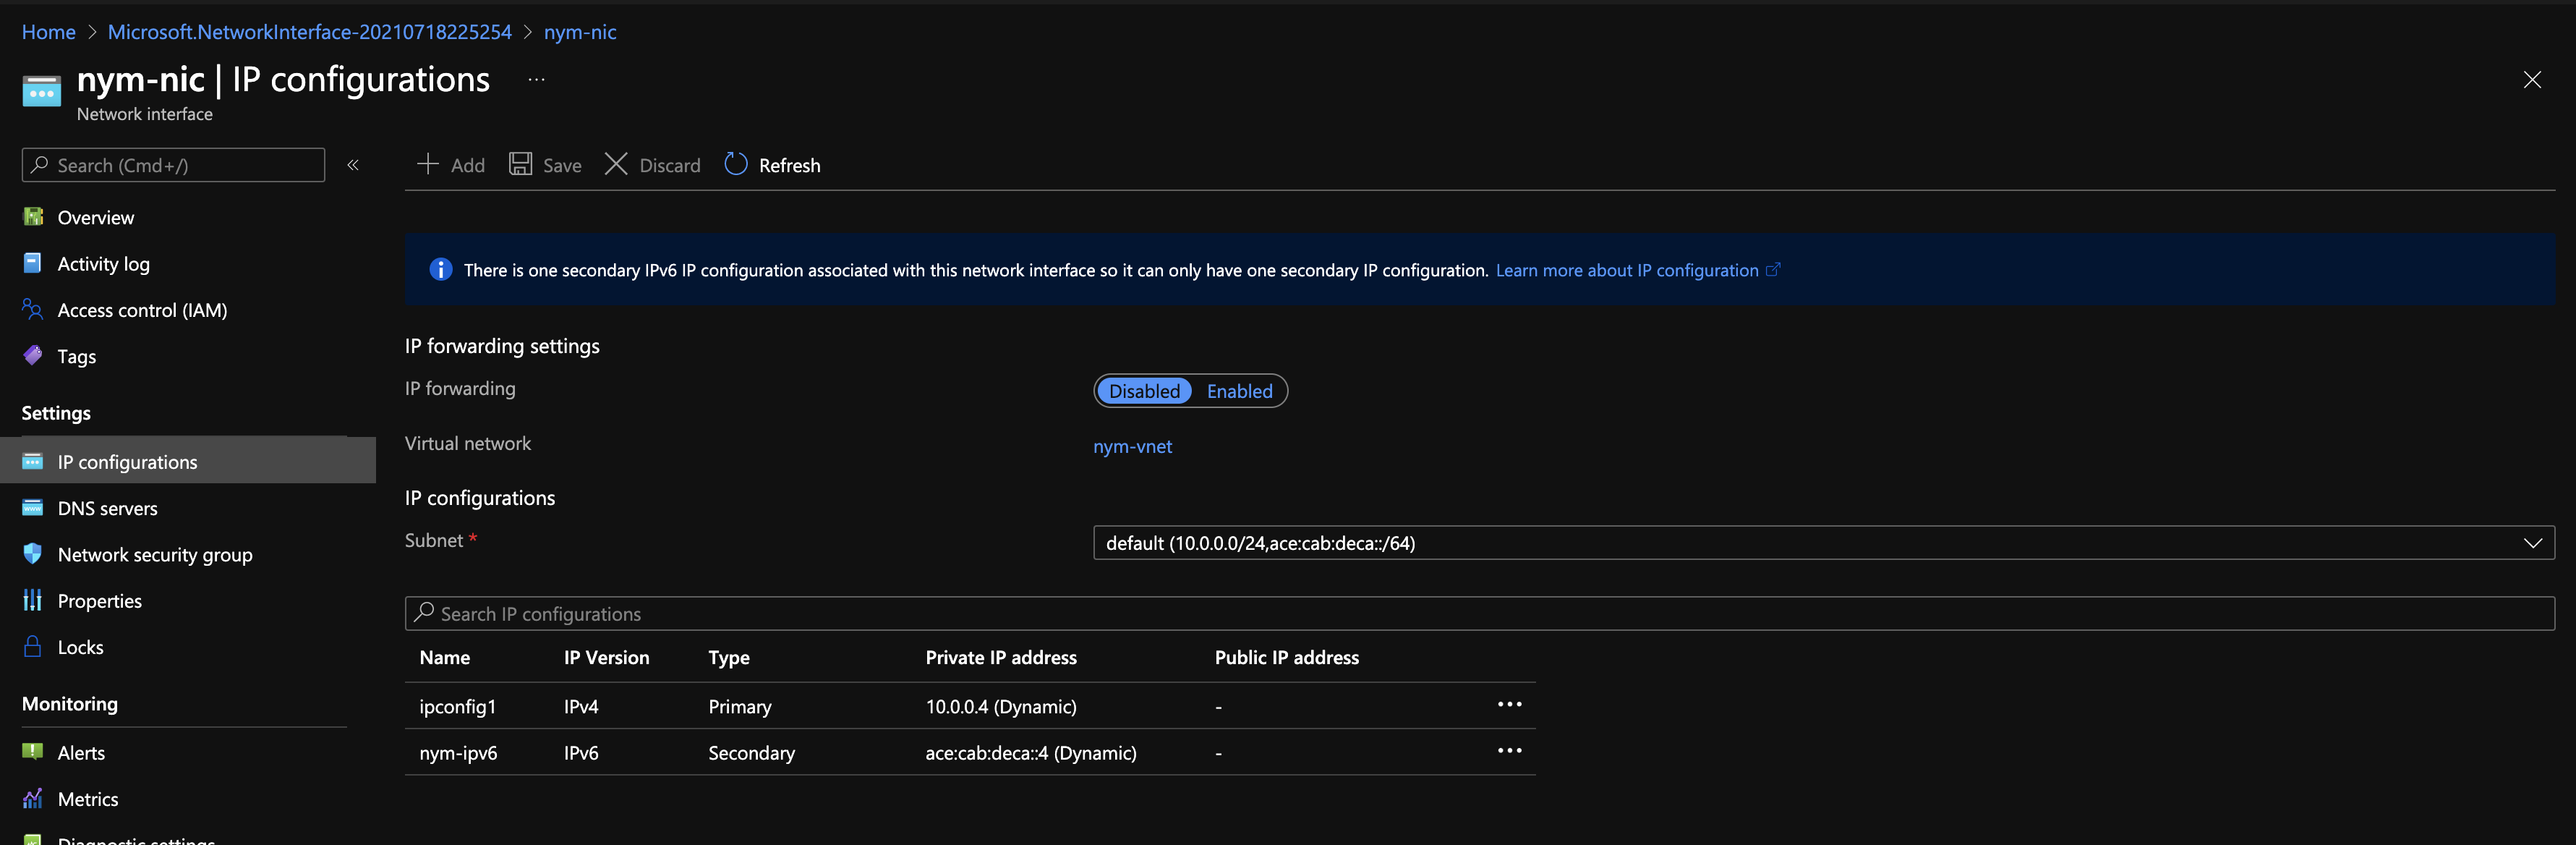Click the Search IP configurations field

click(x=1480, y=614)
